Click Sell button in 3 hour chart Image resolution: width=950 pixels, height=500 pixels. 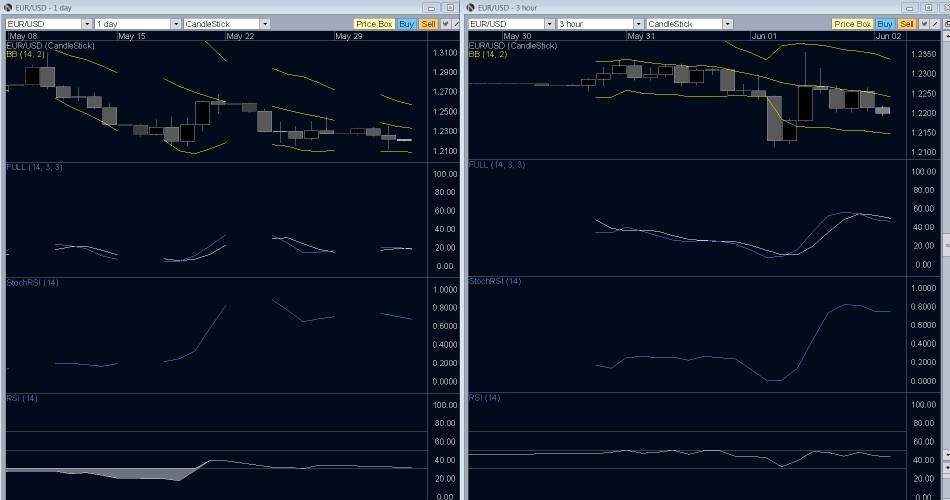pos(906,24)
